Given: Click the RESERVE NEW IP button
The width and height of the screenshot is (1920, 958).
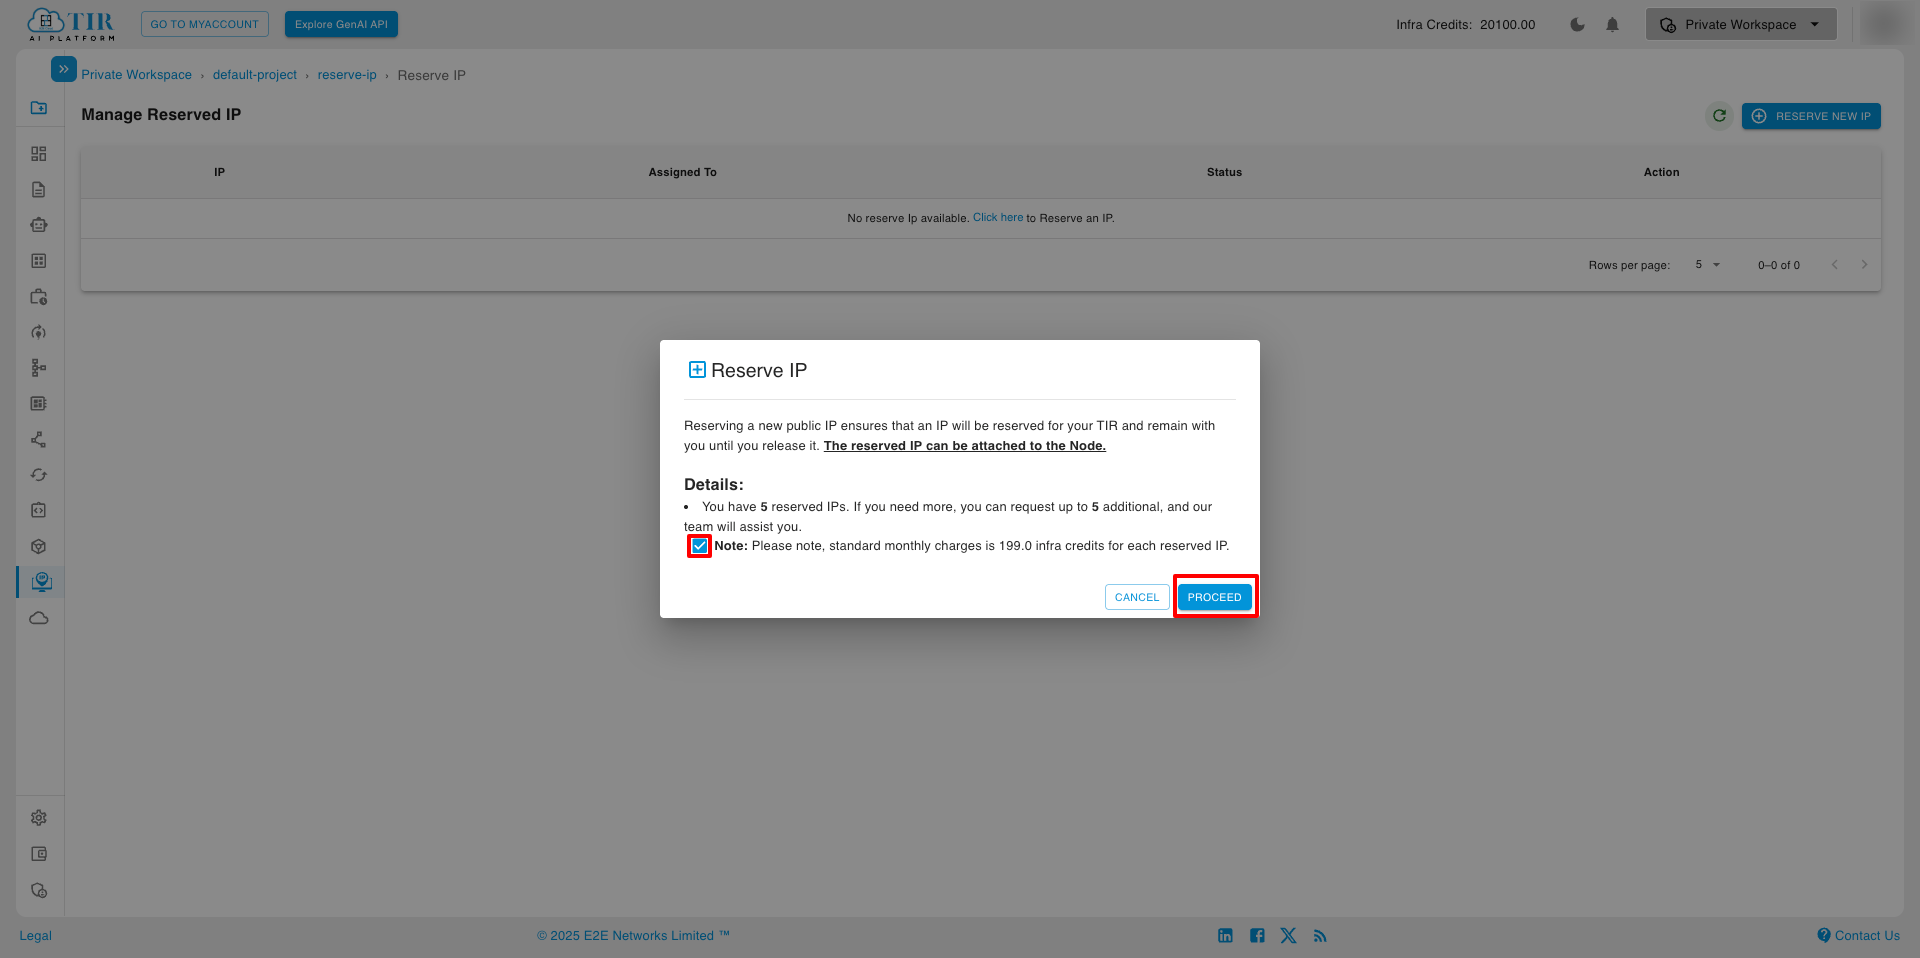Looking at the screenshot, I should point(1811,116).
